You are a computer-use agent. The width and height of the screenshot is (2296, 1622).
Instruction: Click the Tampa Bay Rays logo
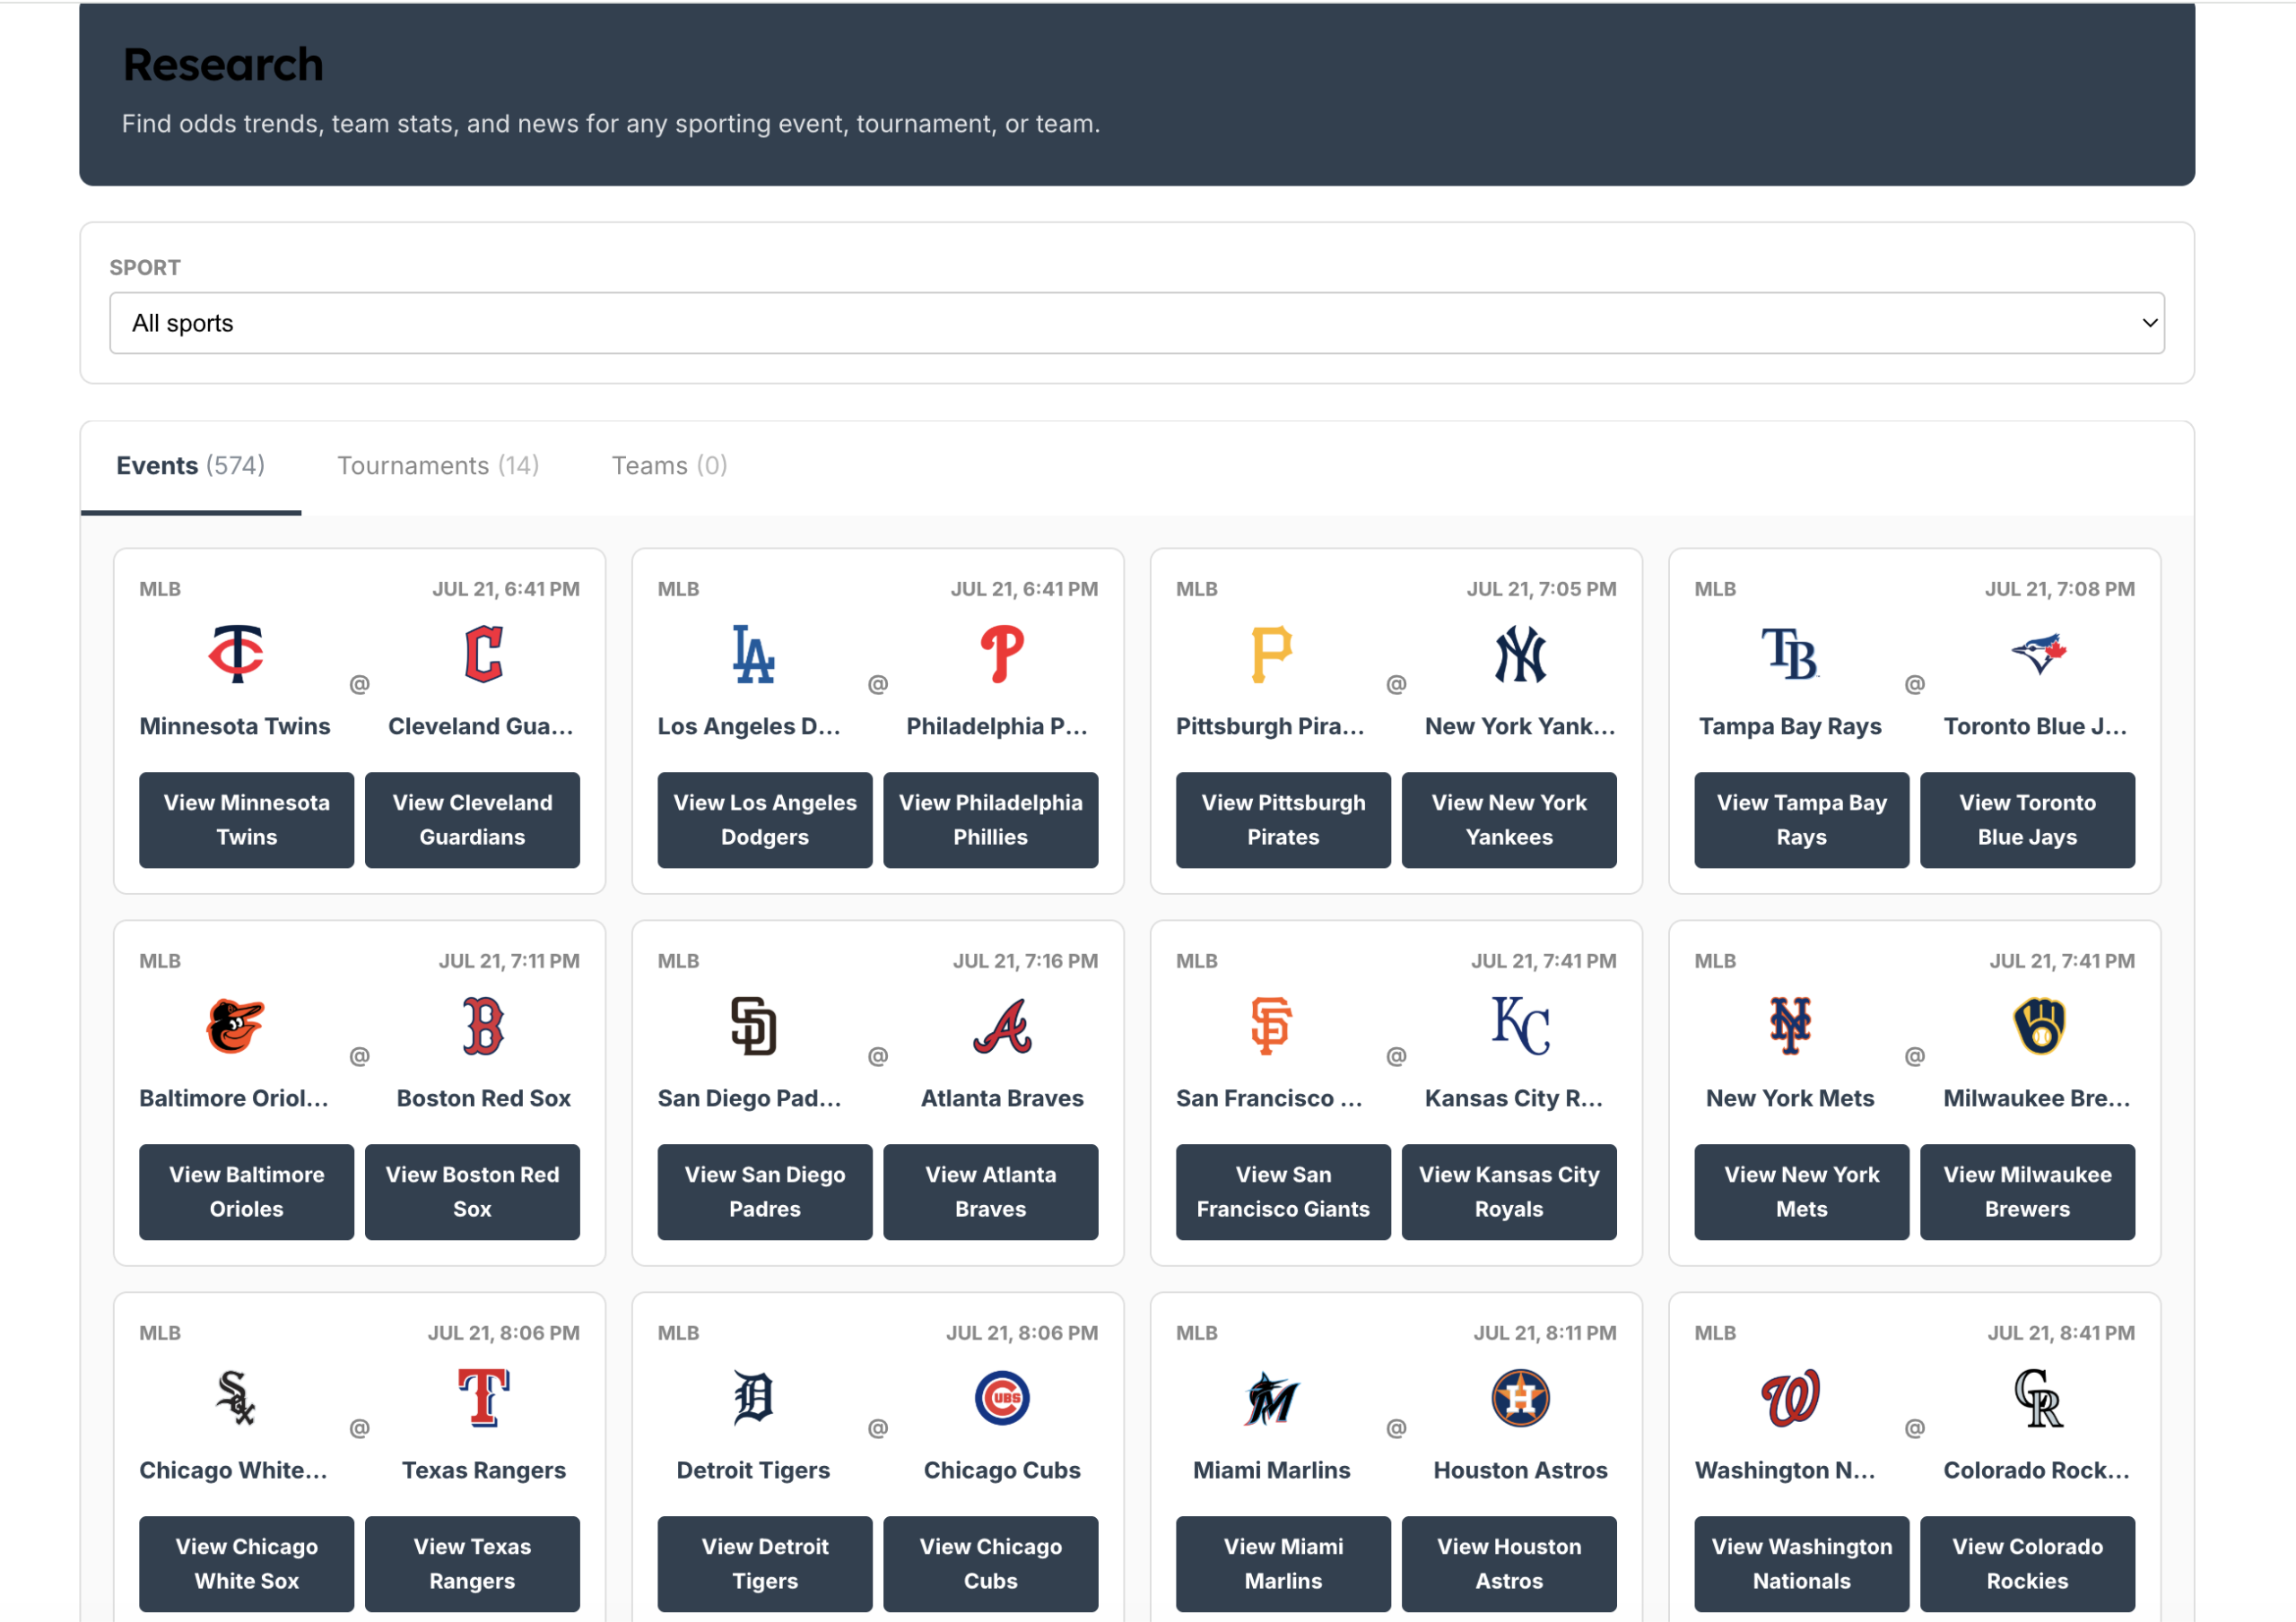(1790, 654)
